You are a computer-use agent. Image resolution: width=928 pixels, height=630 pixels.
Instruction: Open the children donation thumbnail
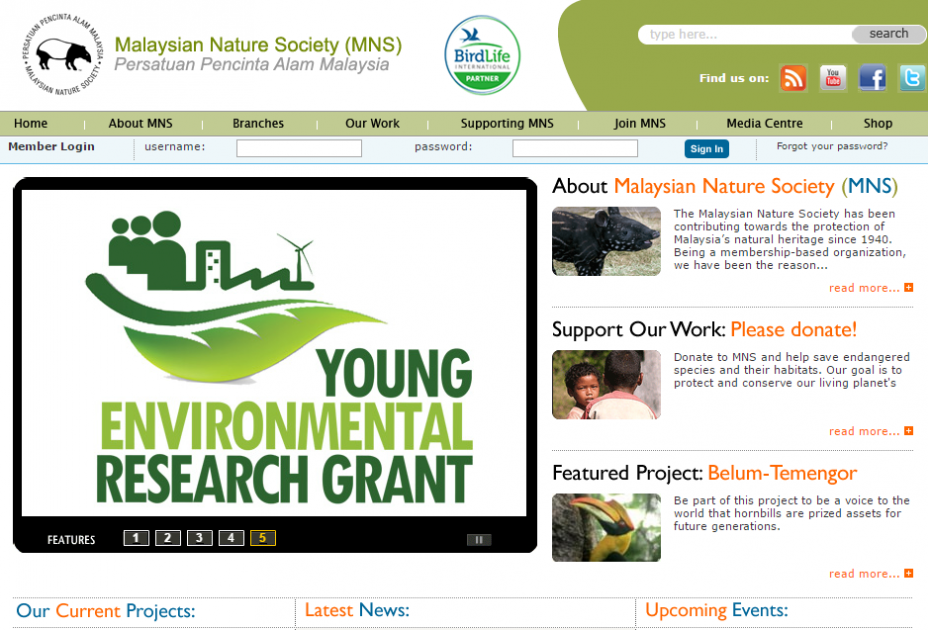tap(606, 384)
